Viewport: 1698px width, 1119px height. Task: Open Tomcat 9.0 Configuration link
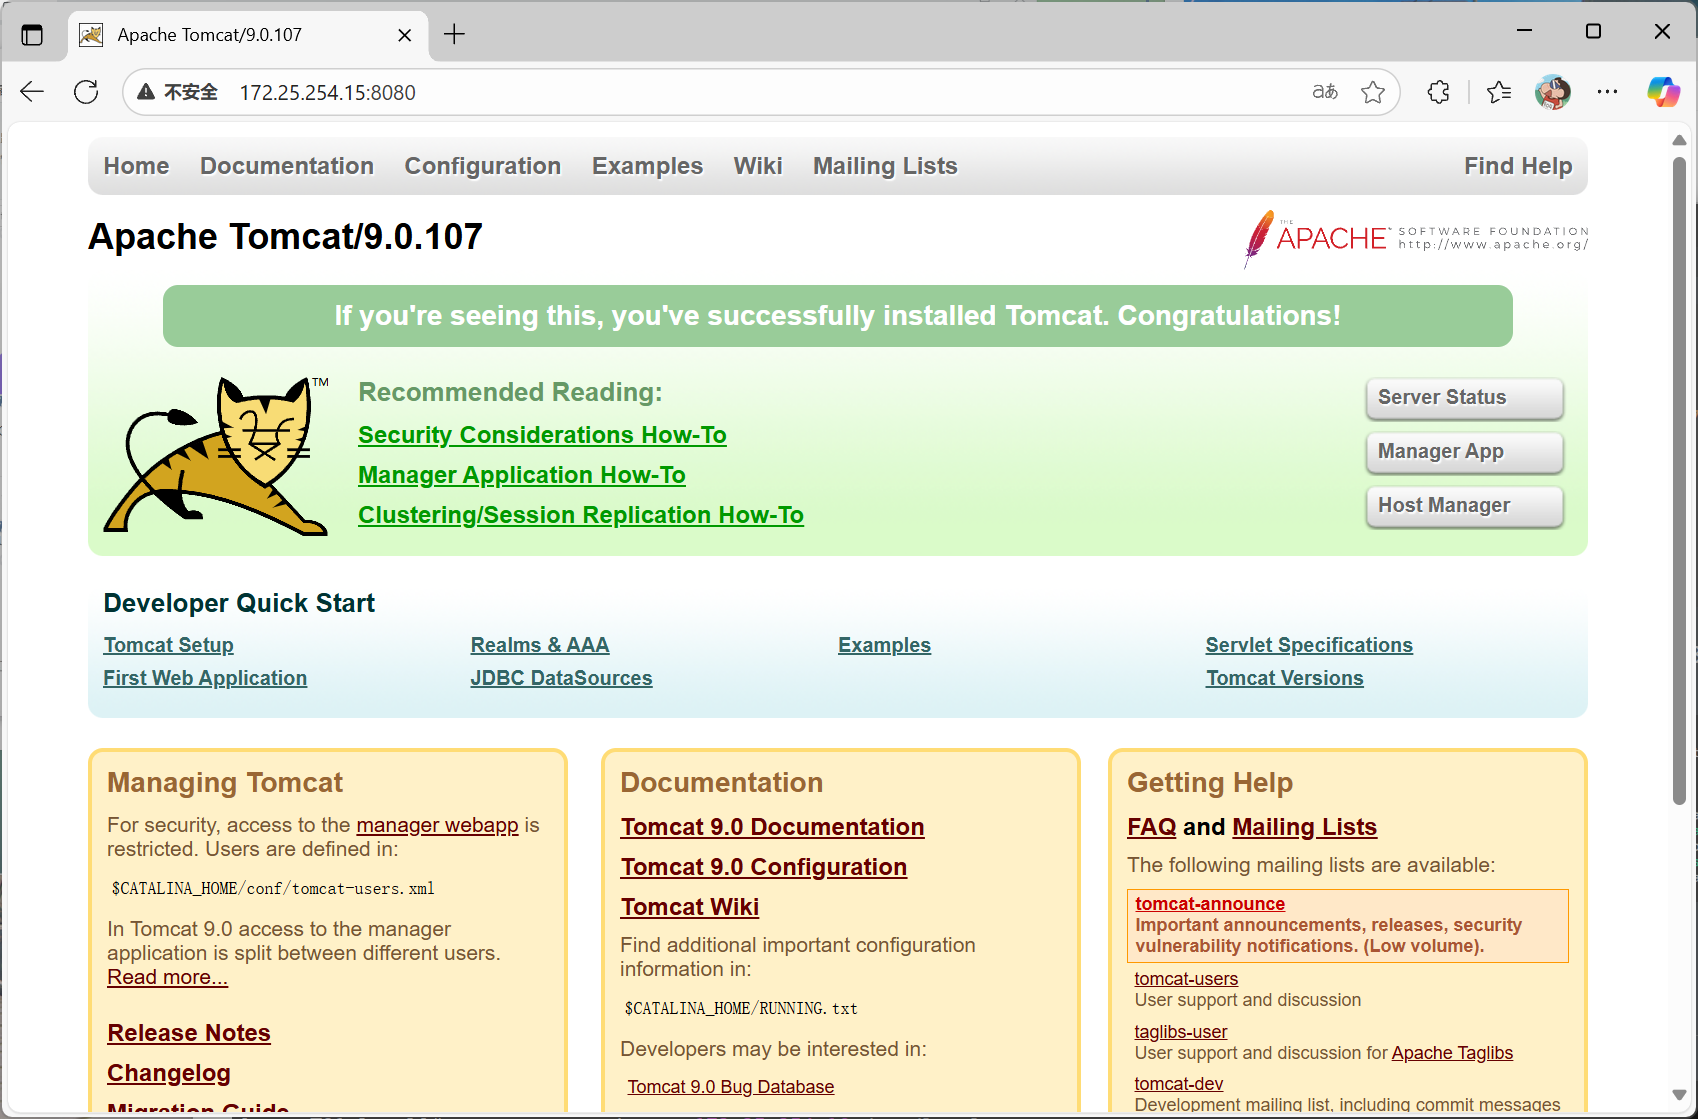(x=763, y=867)
